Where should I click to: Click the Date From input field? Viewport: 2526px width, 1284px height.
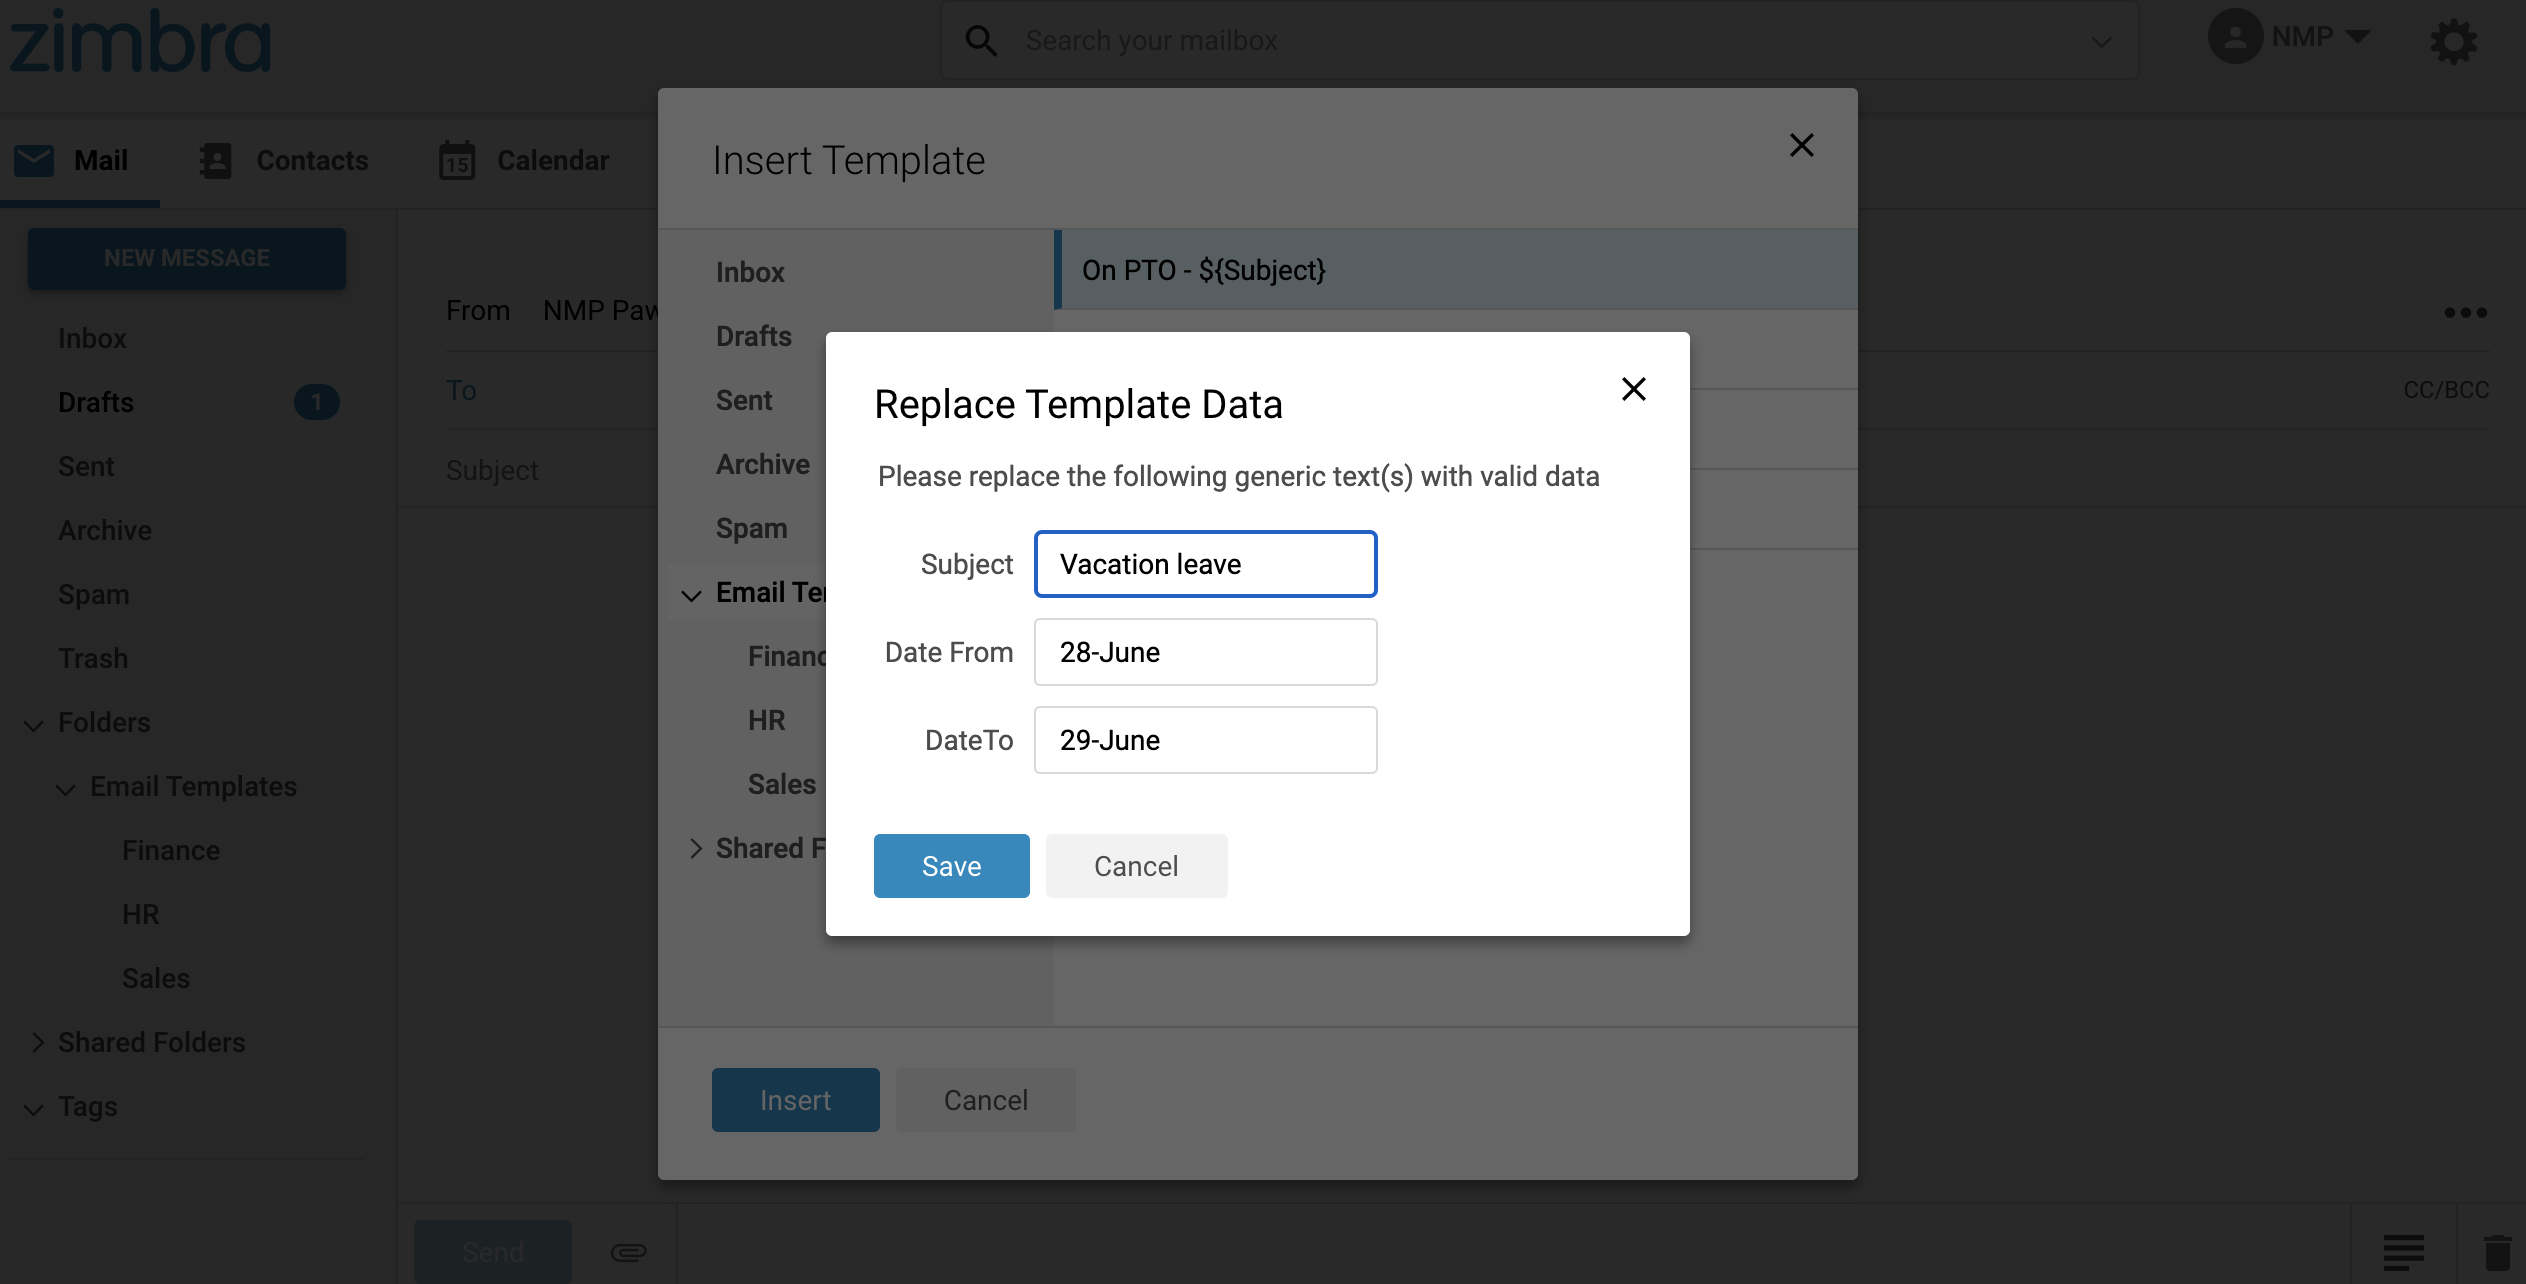pos(1205,652)
